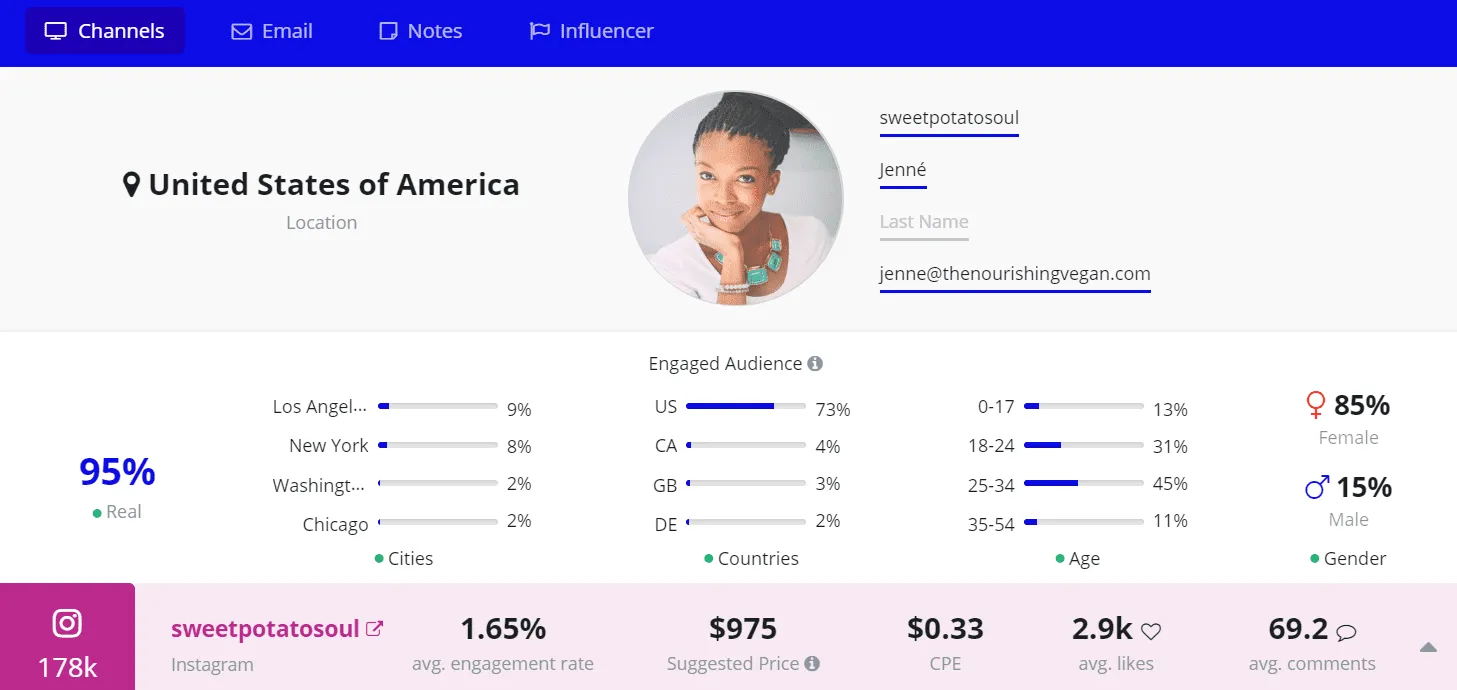Click the Last Name input field
The image size is (1457, 690).
point(924,222)
